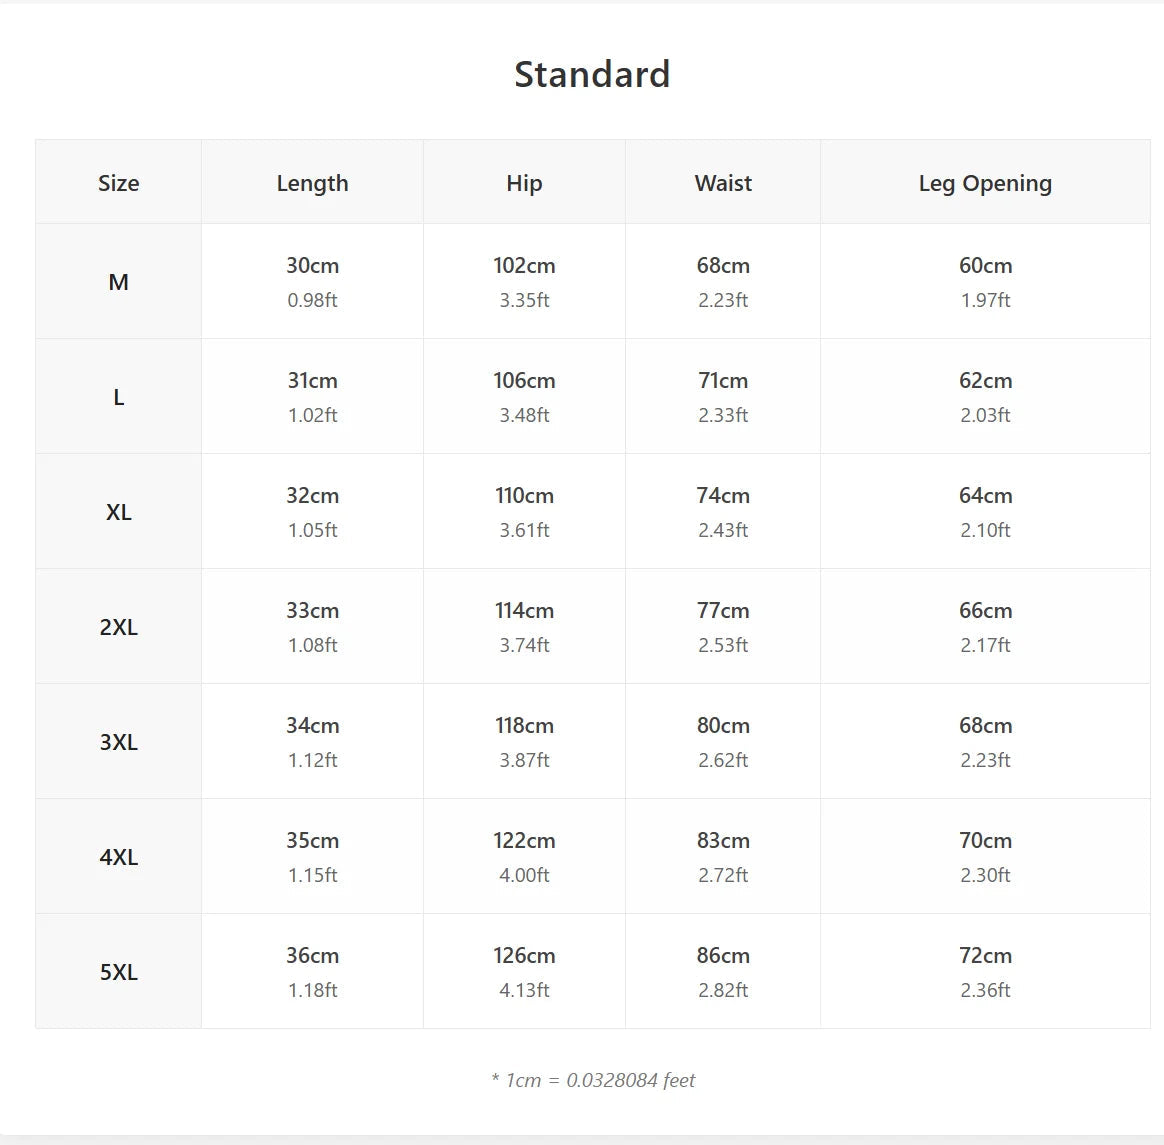Viewport: 1164px width, 1145px height.
Task: Click the 71cm waist value for L
Action: tap(723, 381)
